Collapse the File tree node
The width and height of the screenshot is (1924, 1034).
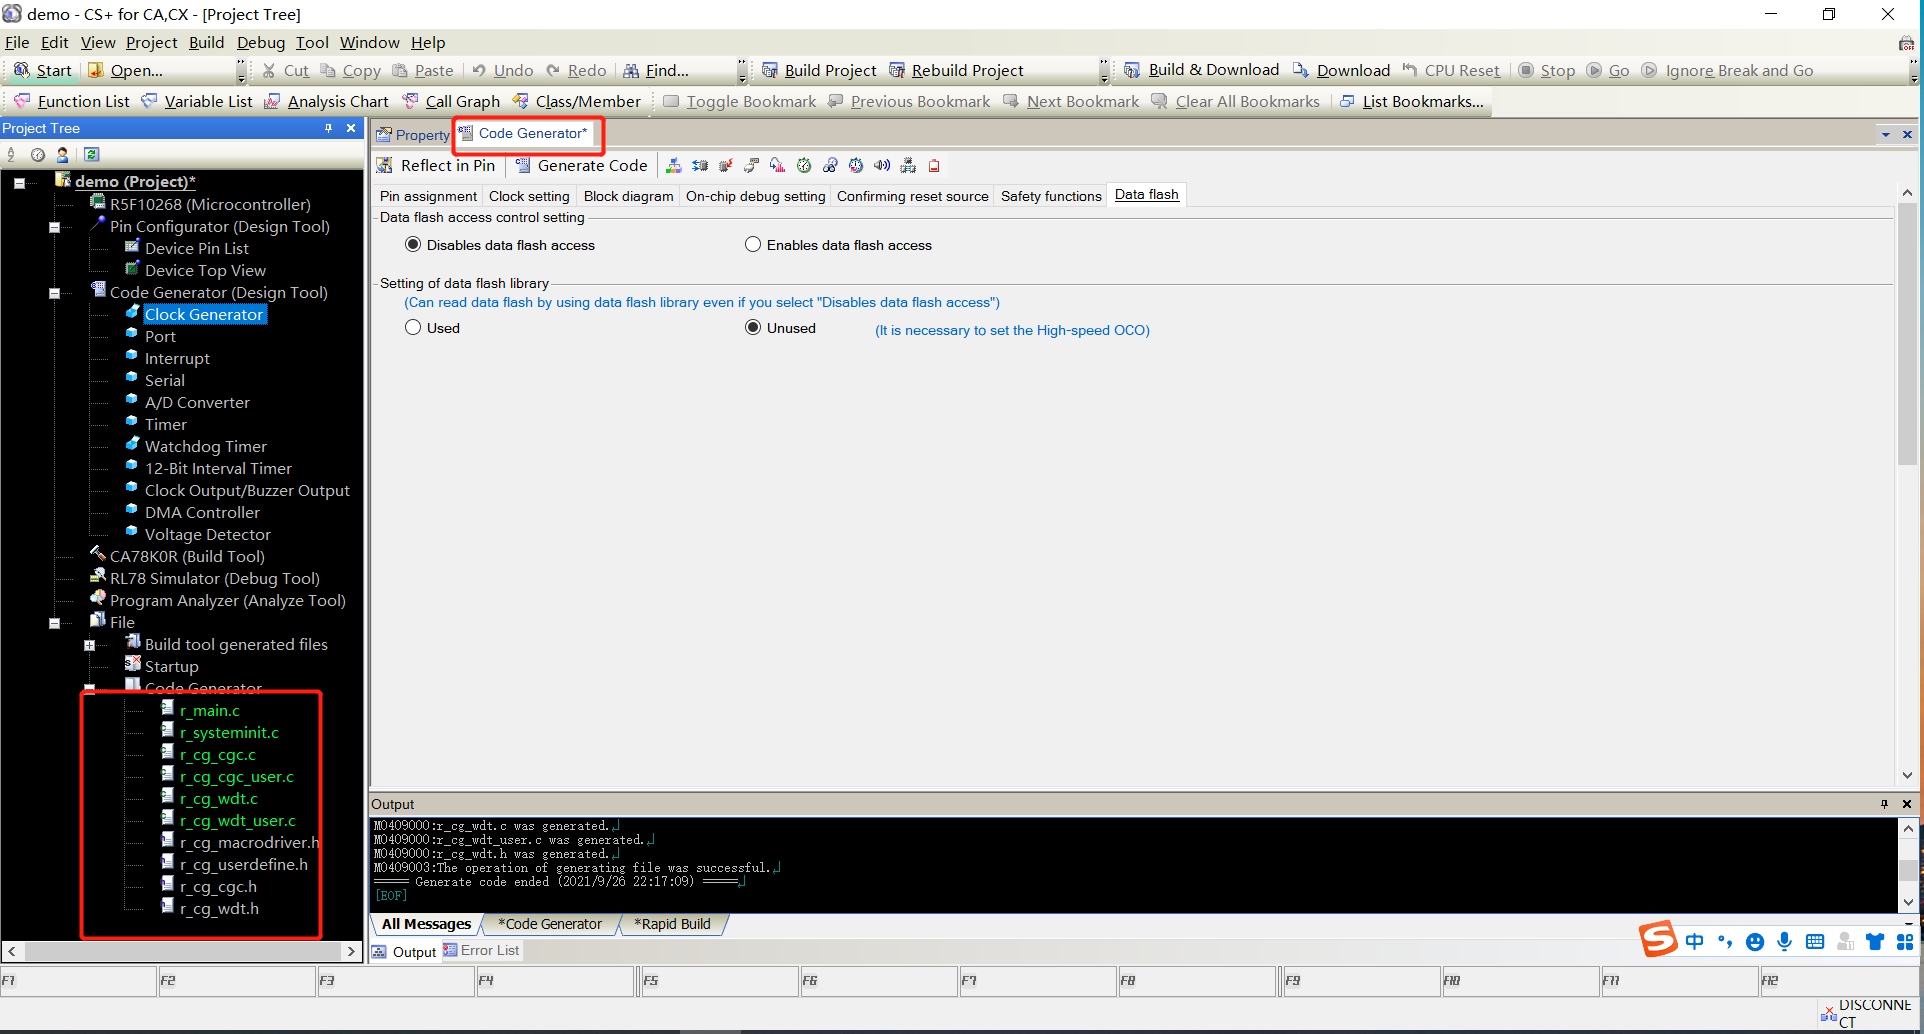click(x=54, y=623)
